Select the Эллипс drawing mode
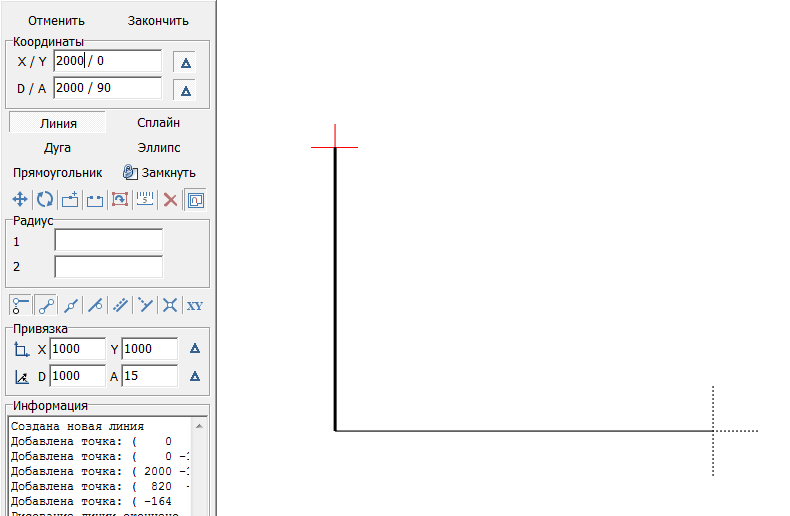Screen dimensions: 790x516 (159, 148)
